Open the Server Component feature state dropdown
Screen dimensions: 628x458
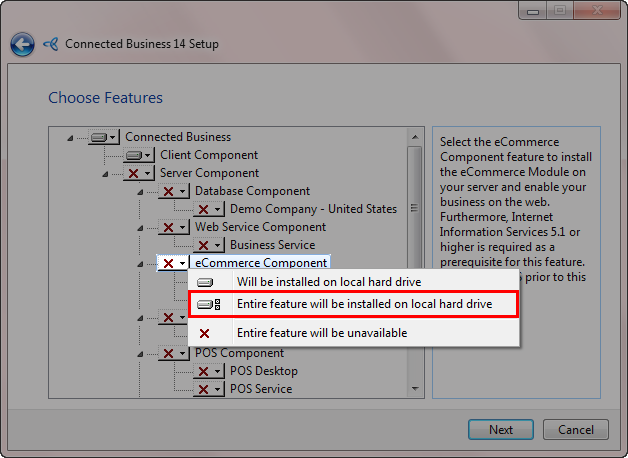(x=139, y=173)
